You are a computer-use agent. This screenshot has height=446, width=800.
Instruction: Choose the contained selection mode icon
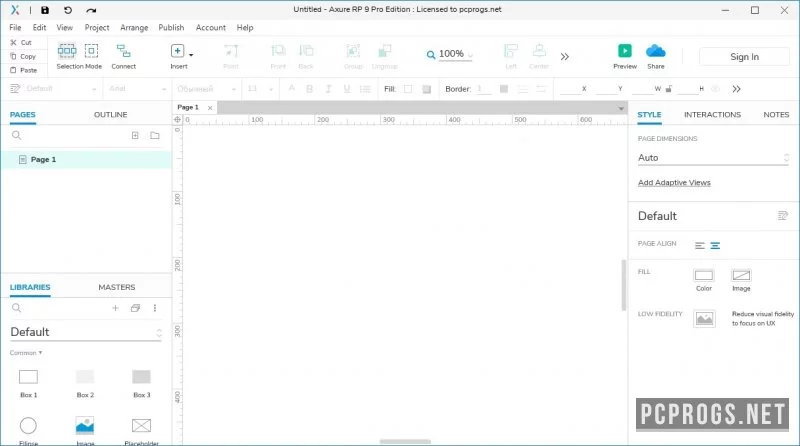[x=91, y=51]
